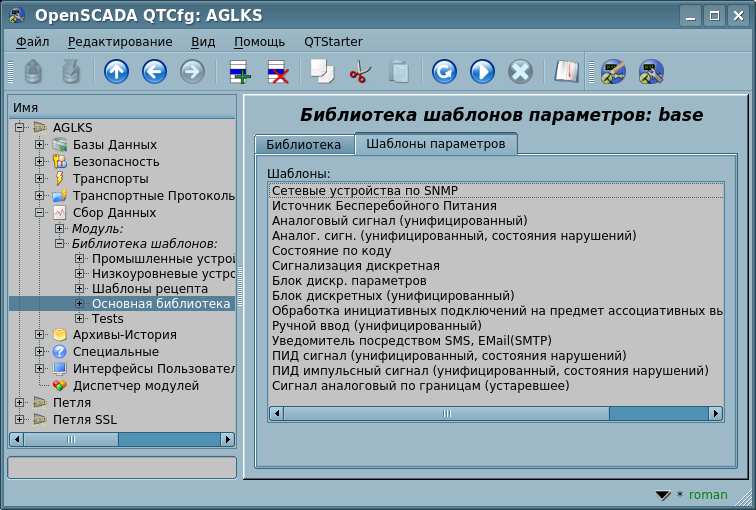Cut item using the scissors icon
This screenshot has height=510, width=756.
point(360,72)
